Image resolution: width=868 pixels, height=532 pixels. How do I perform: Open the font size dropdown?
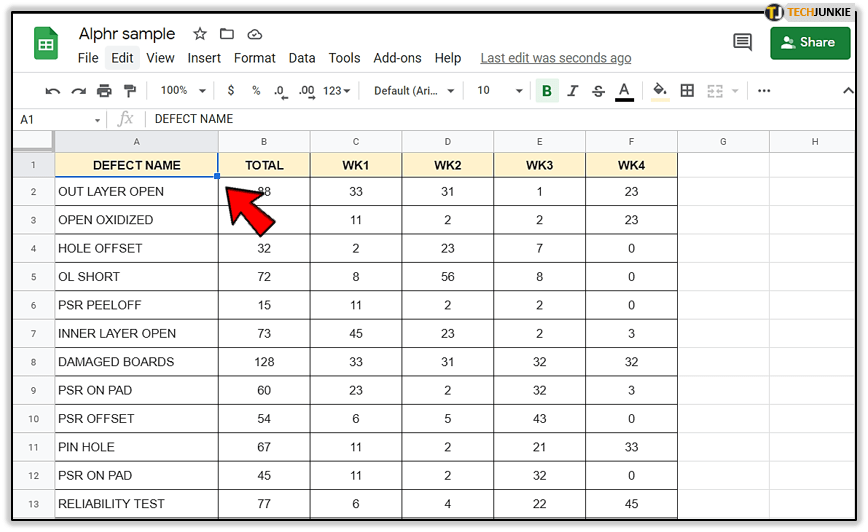point(499,91)
